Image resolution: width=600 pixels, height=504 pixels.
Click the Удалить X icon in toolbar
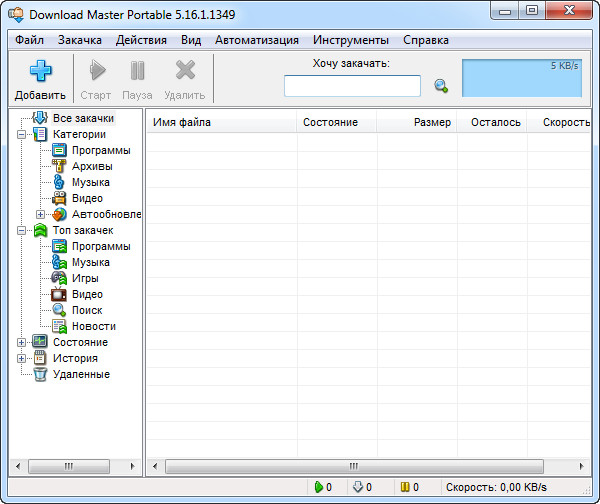point(184,71)
